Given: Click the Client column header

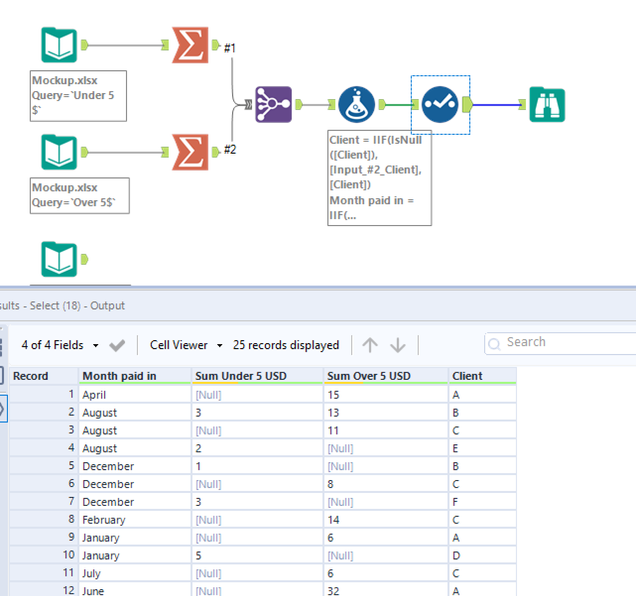Looking at the screenshot, I should coord(482,376).
